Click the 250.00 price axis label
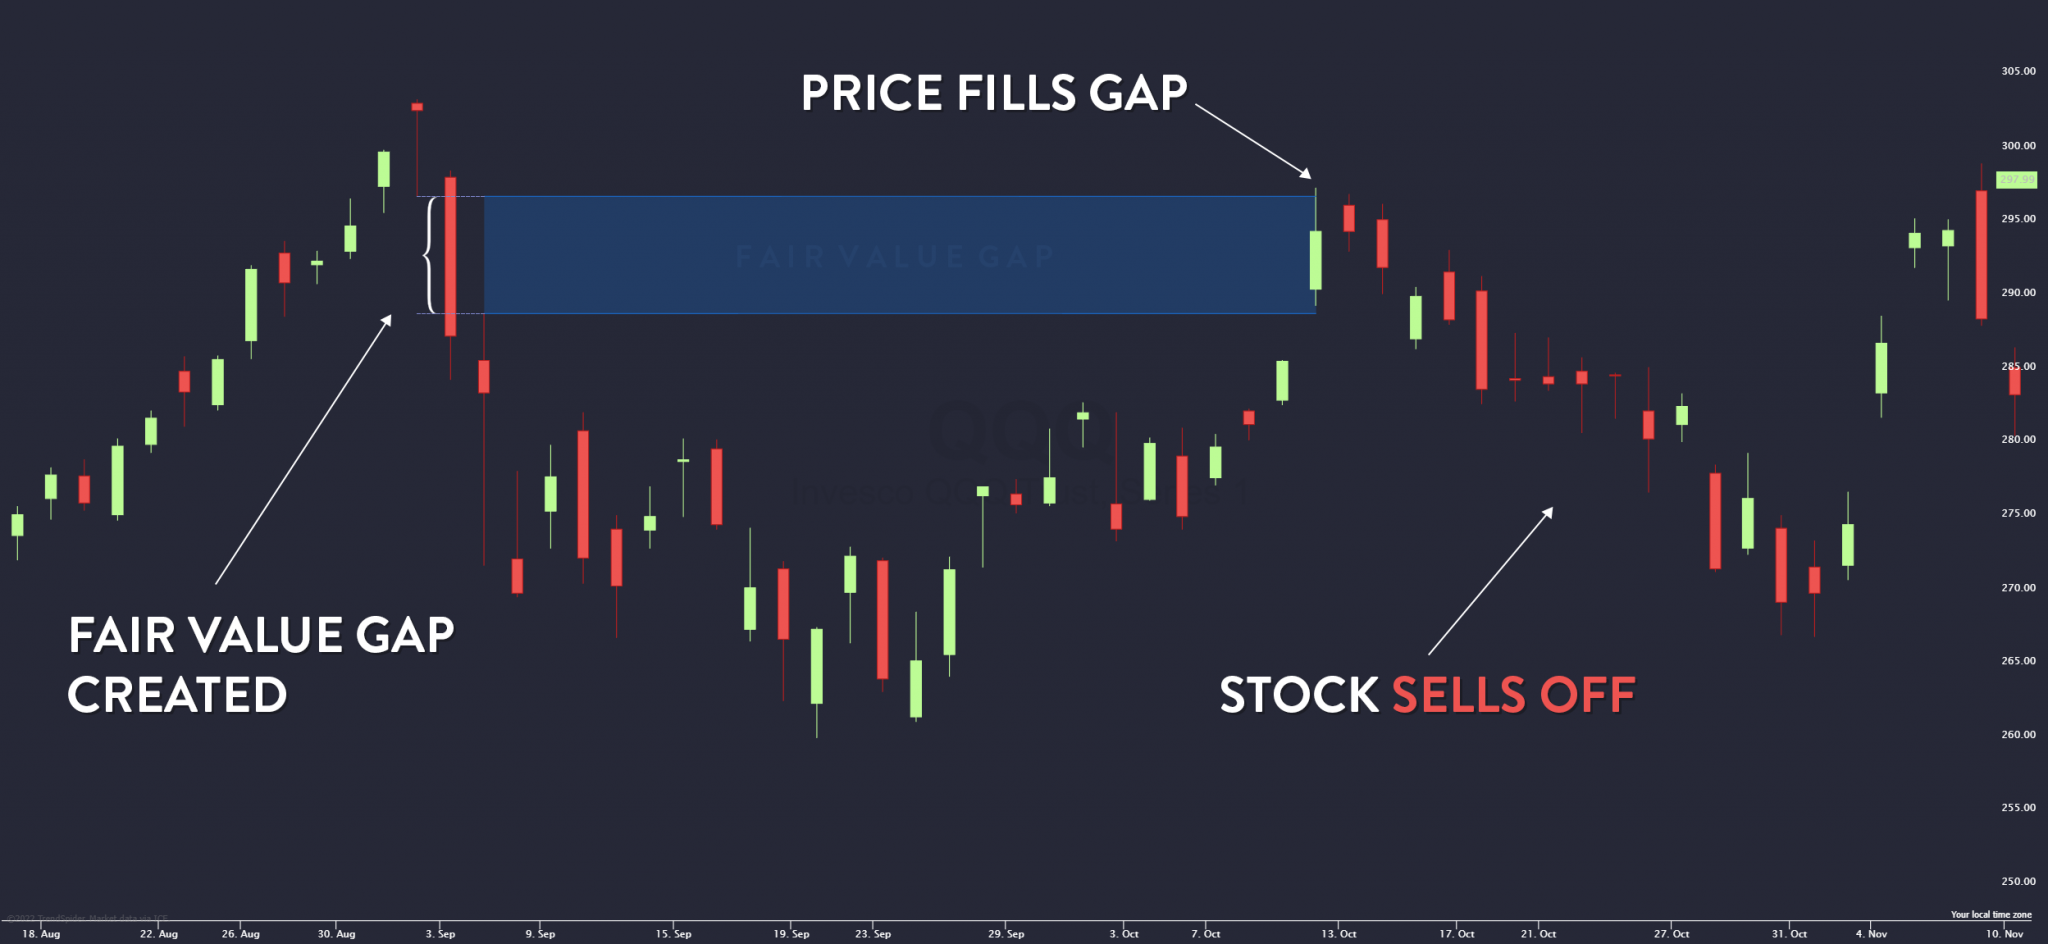Image resolution: width=2048 pixels, height=944 pixels. pos(2018,881)
